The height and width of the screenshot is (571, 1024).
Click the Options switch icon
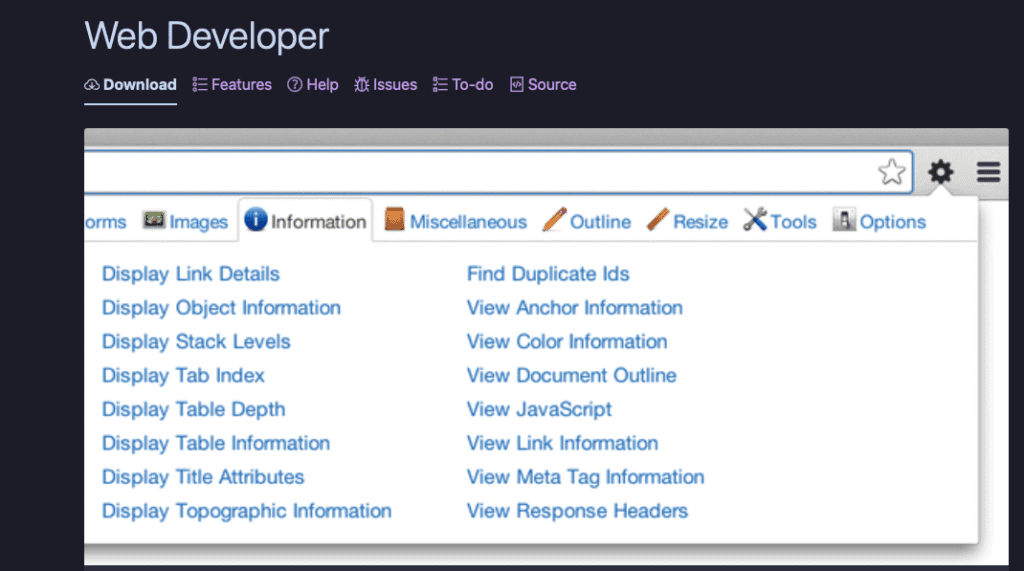click(844, 220)
